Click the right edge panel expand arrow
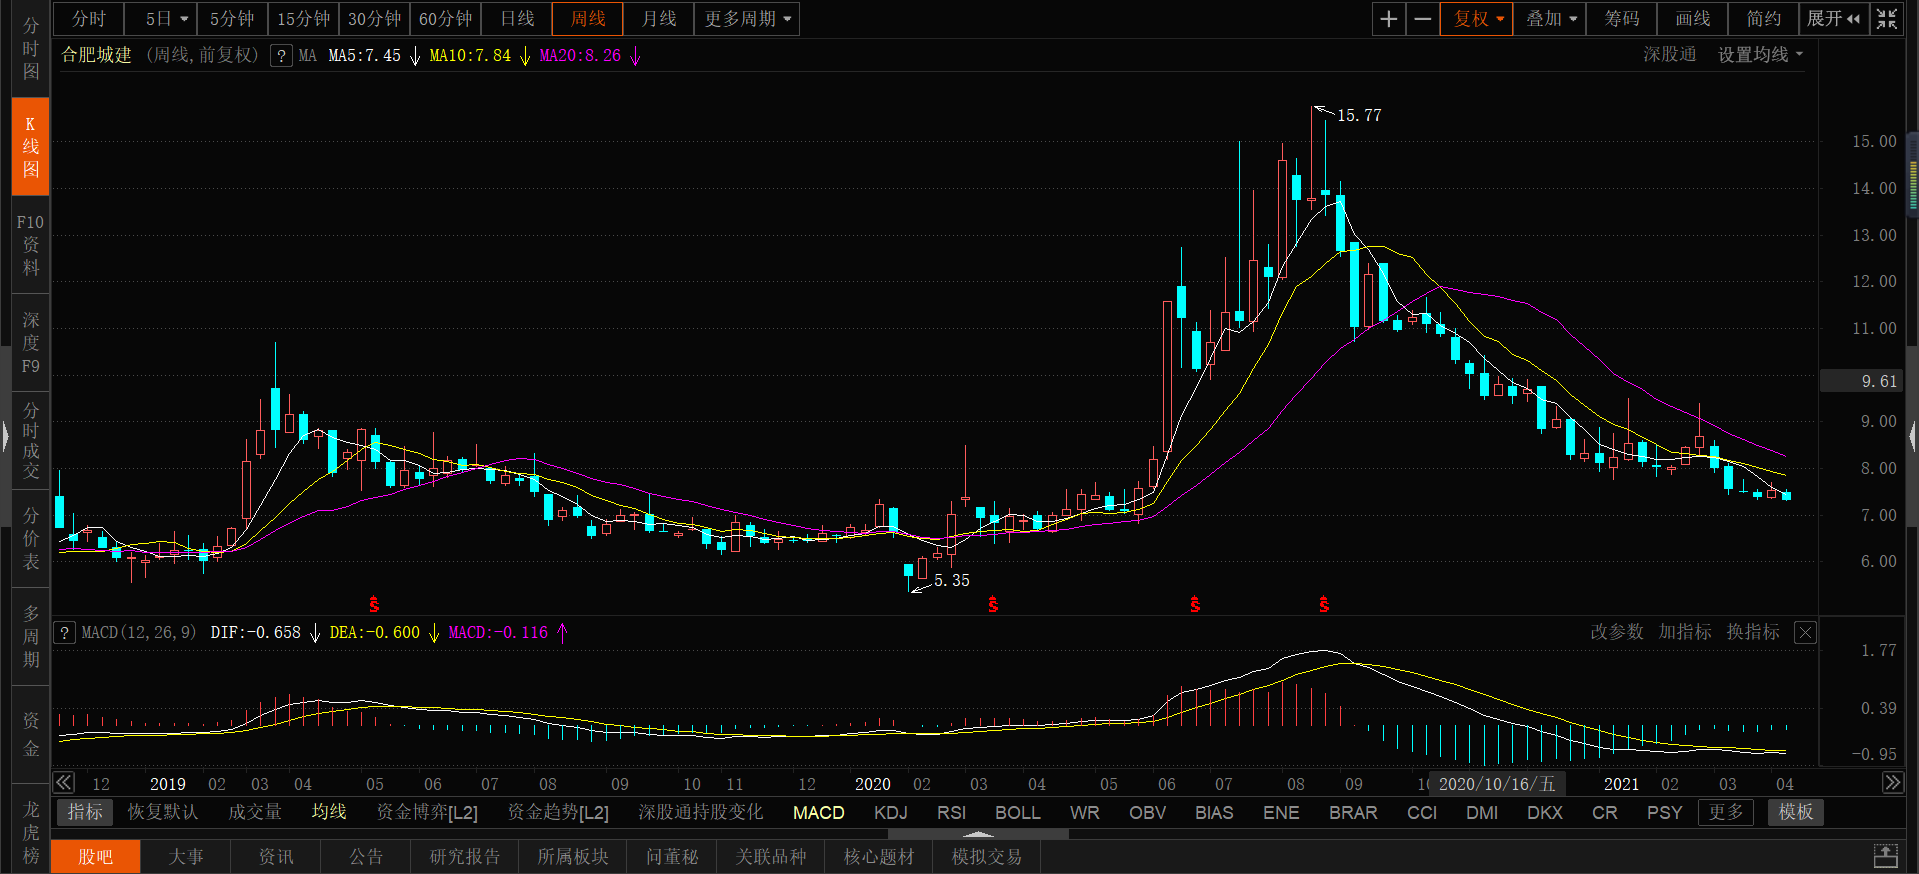The height and width of the screenshot is (874, 1919). [x=1913, y=437]
